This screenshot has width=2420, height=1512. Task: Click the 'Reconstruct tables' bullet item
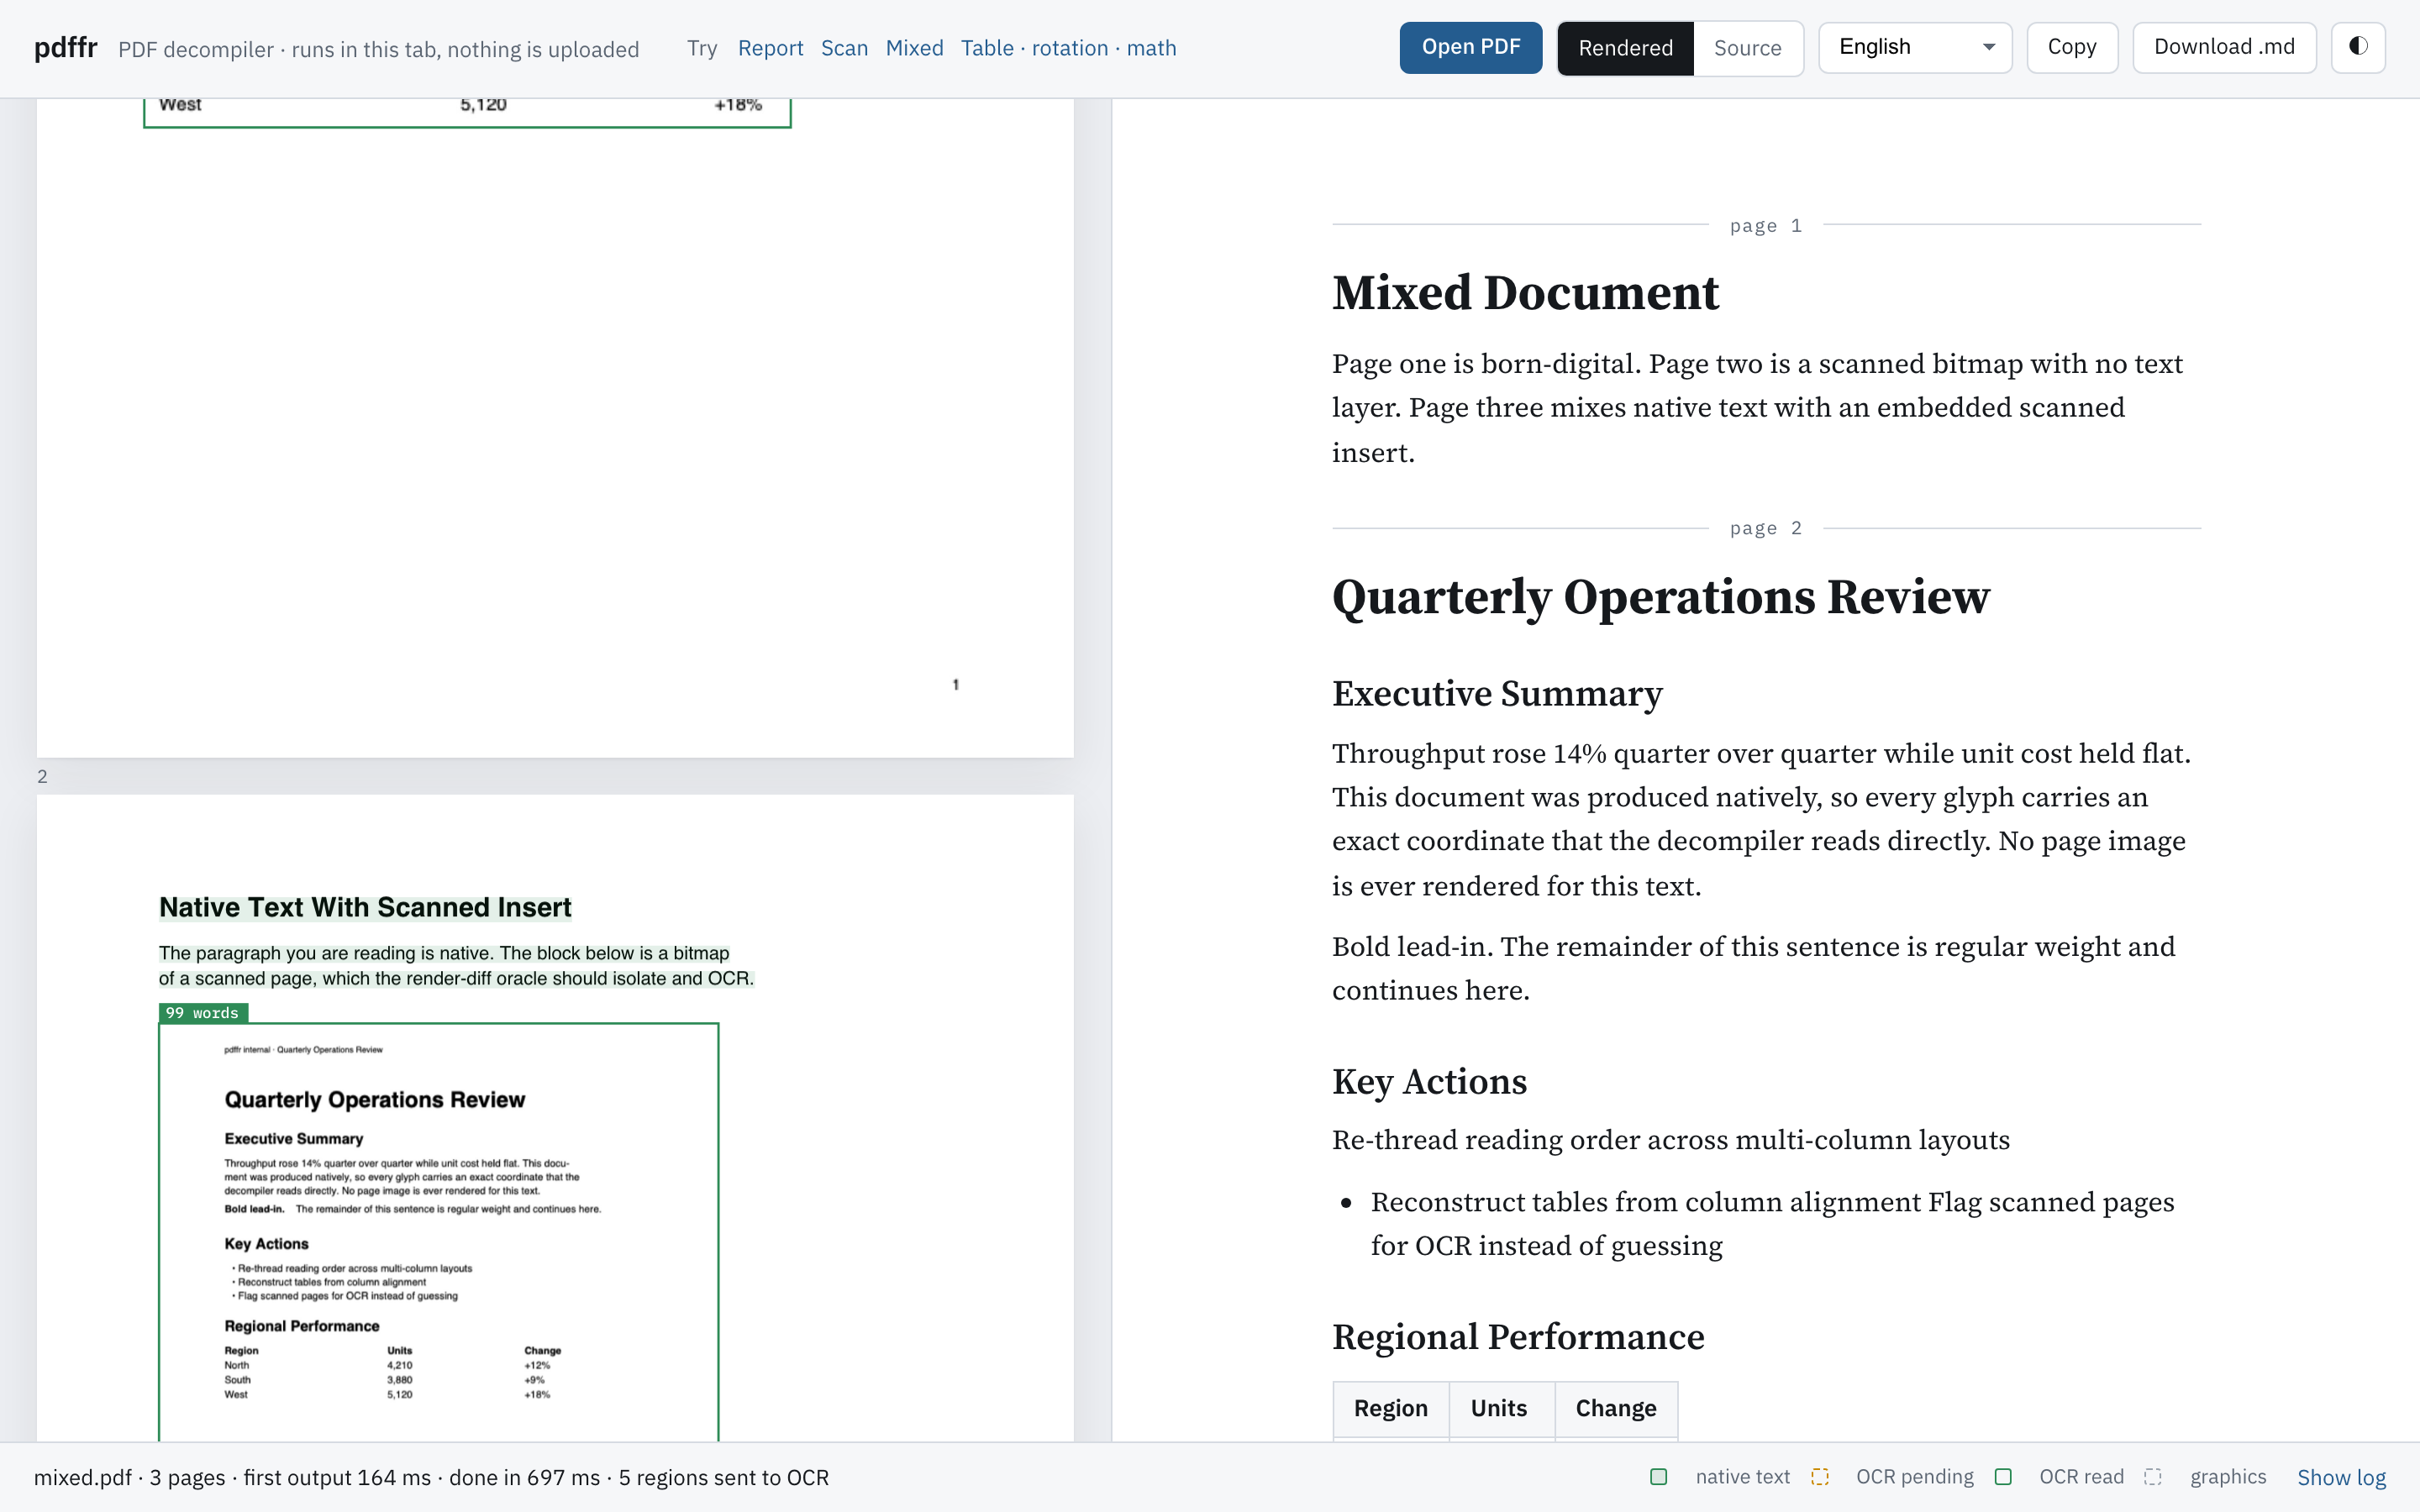coord(1772,1224)
